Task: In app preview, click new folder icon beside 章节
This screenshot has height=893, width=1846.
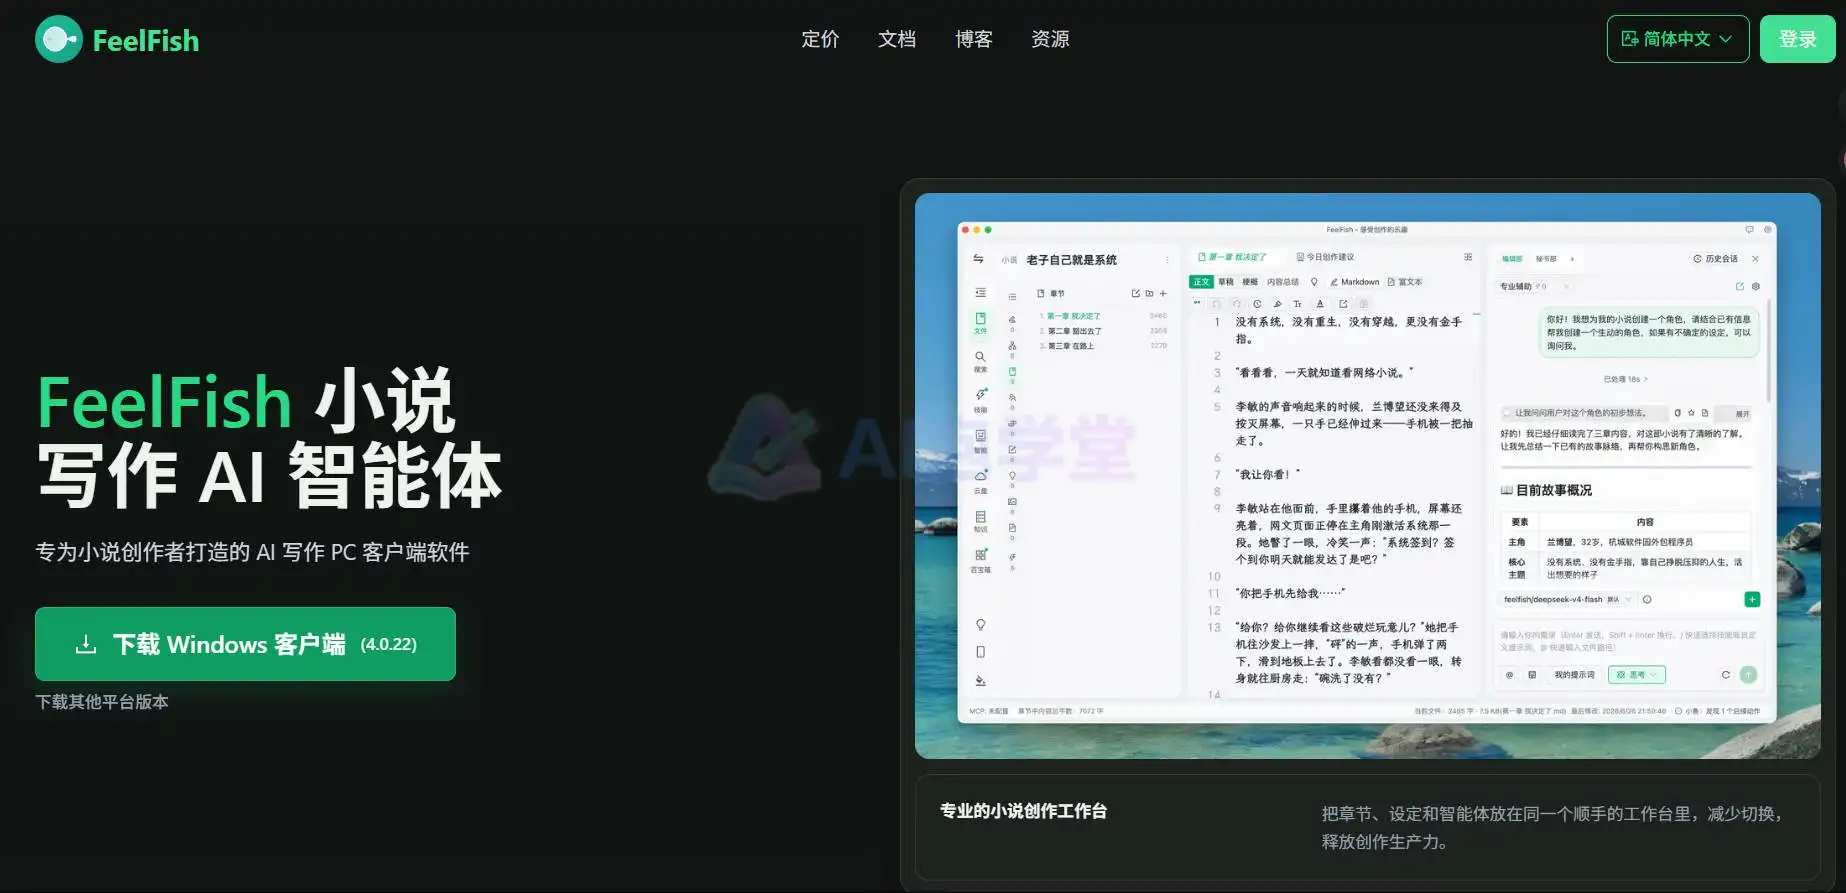Action: click(1149, 294)
